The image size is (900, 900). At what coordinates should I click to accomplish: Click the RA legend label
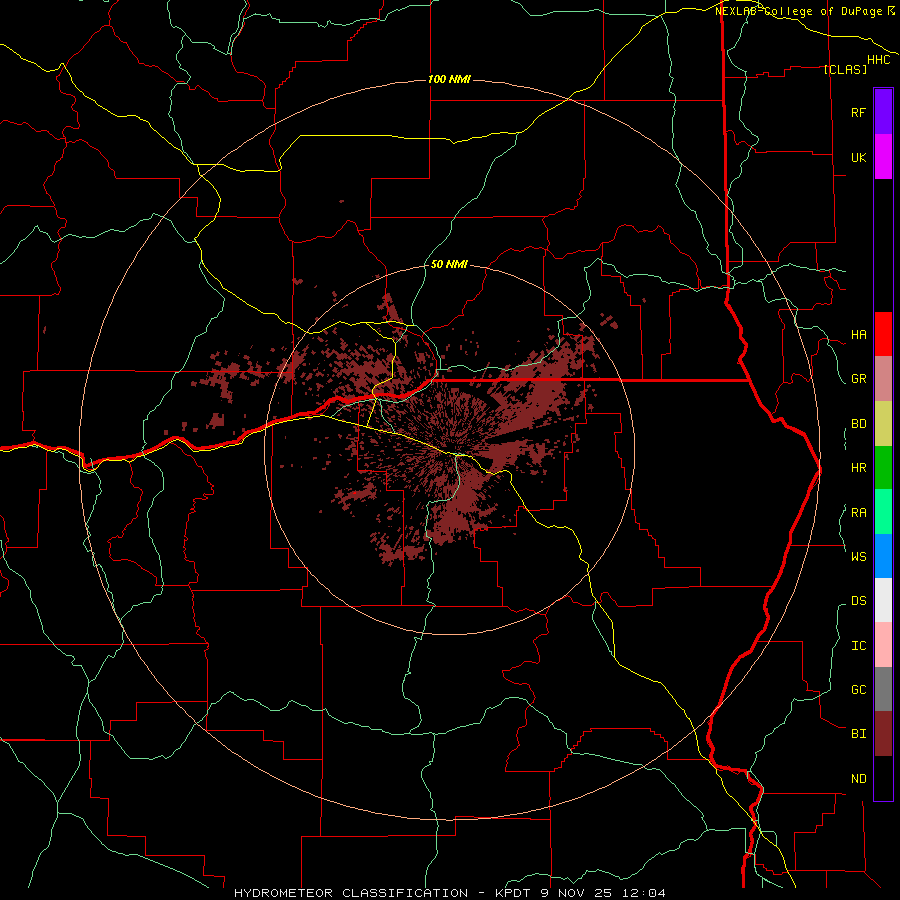(858, 513)
